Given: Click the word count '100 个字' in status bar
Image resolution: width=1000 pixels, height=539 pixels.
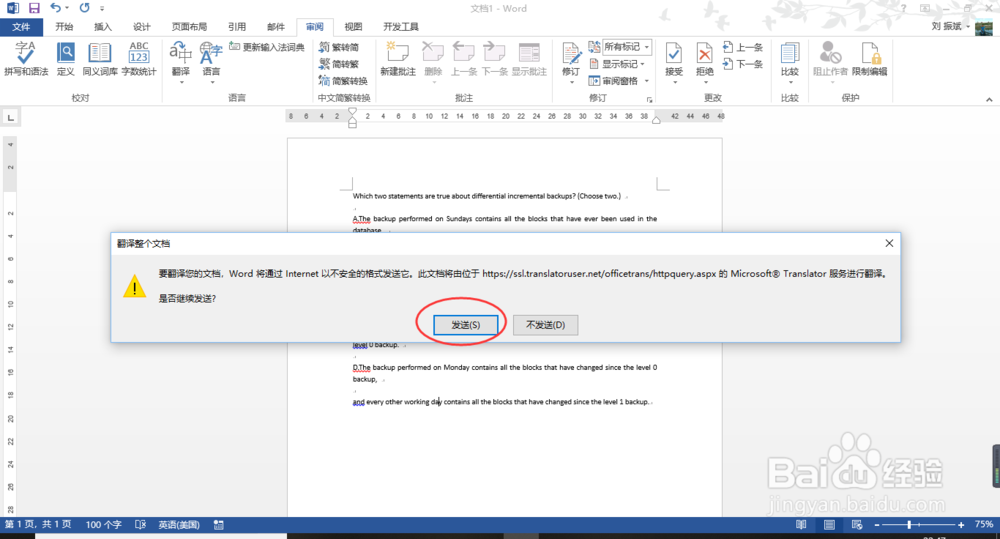Looking at the screenshot, I should click(x=103, y=524).
